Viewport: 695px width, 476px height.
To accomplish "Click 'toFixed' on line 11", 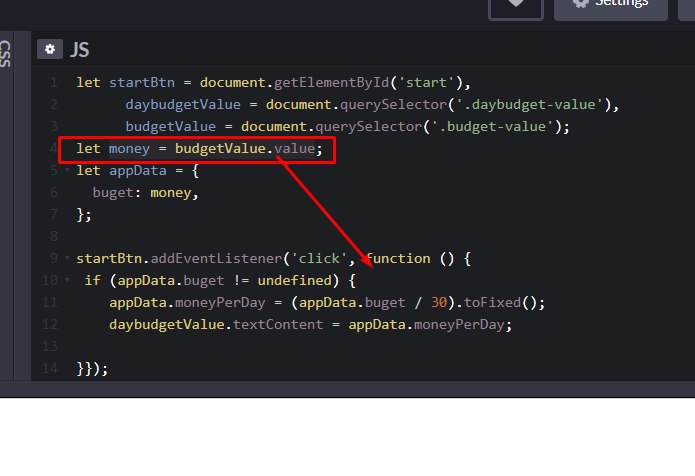I will tap(492, 303).
